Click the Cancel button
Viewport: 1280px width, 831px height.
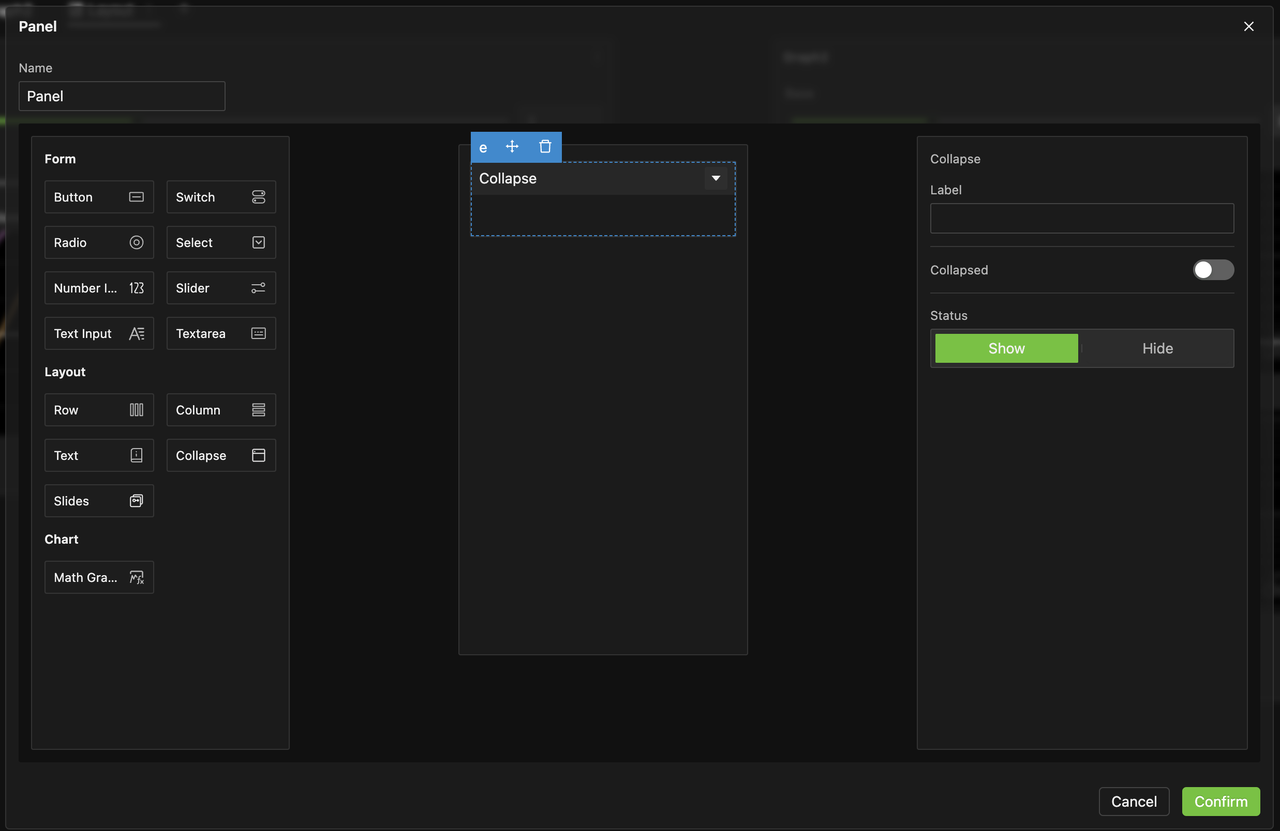[x=1133, y=802]
